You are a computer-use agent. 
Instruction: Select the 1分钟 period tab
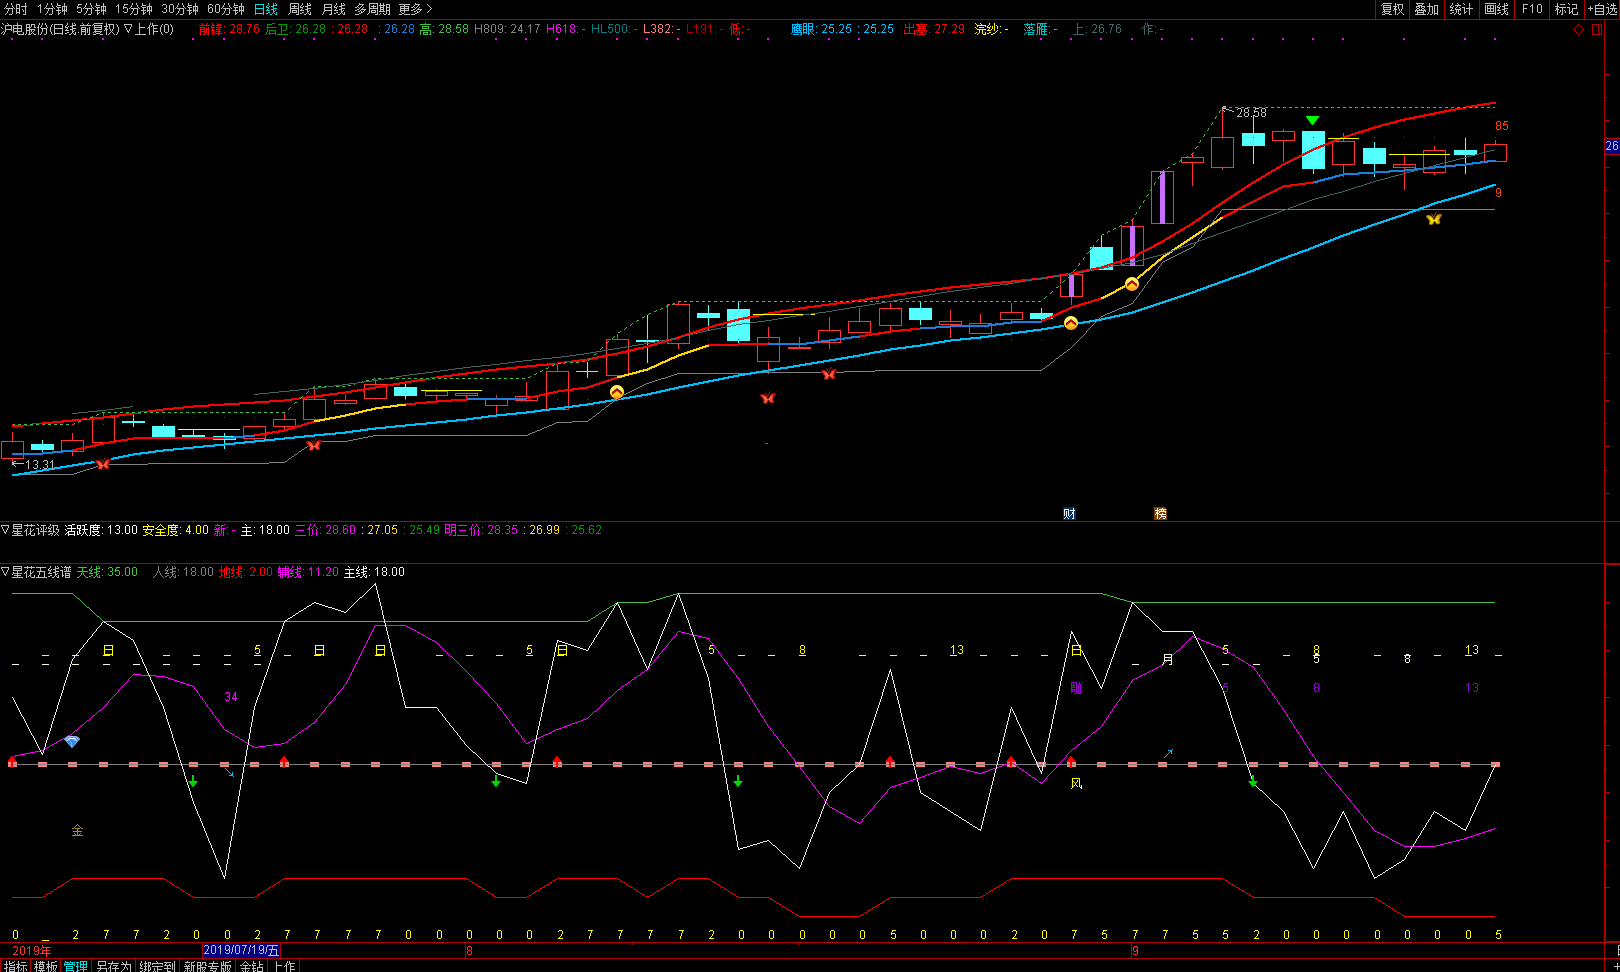click(x=52, y=9)
